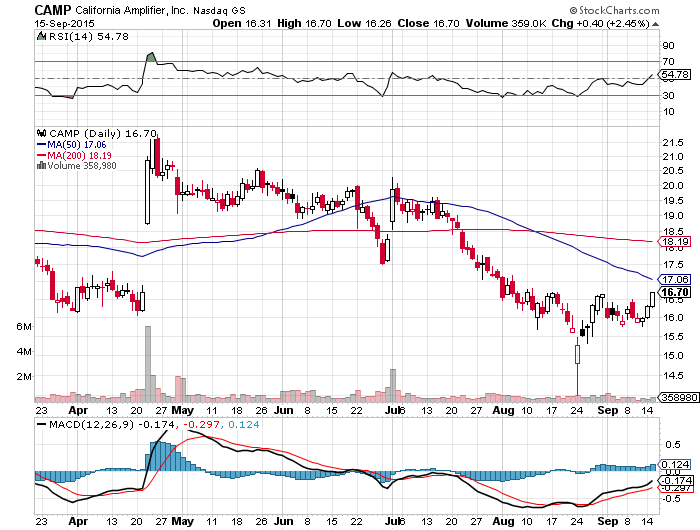The width and height of the screenshot is (700, 530).
Task: Click the 16.70 last price tag
Action: (x=675, y=292)
